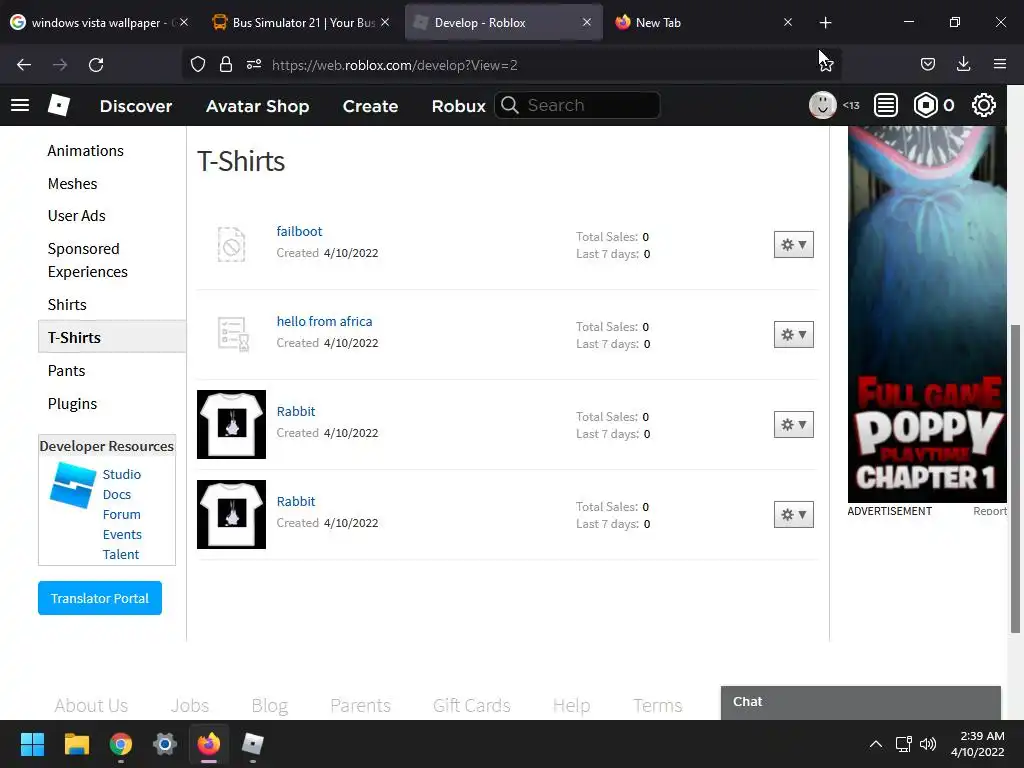Show hidden system tray icons
1024x768 pixels.
point(876,744)
